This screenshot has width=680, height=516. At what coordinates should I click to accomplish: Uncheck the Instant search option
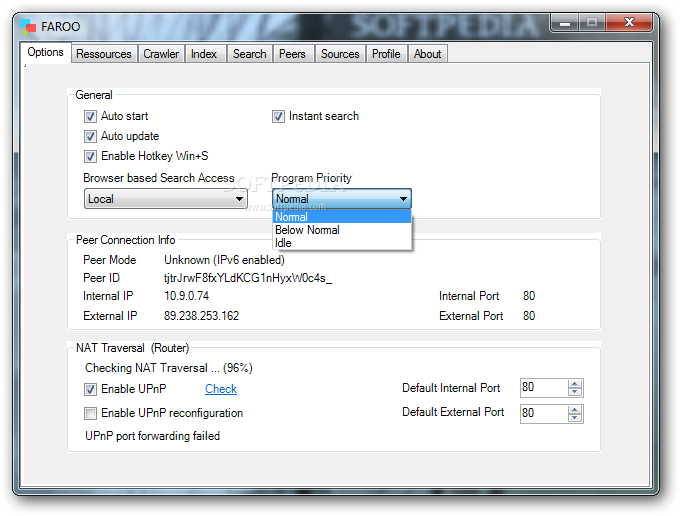(x=278, y=116)
